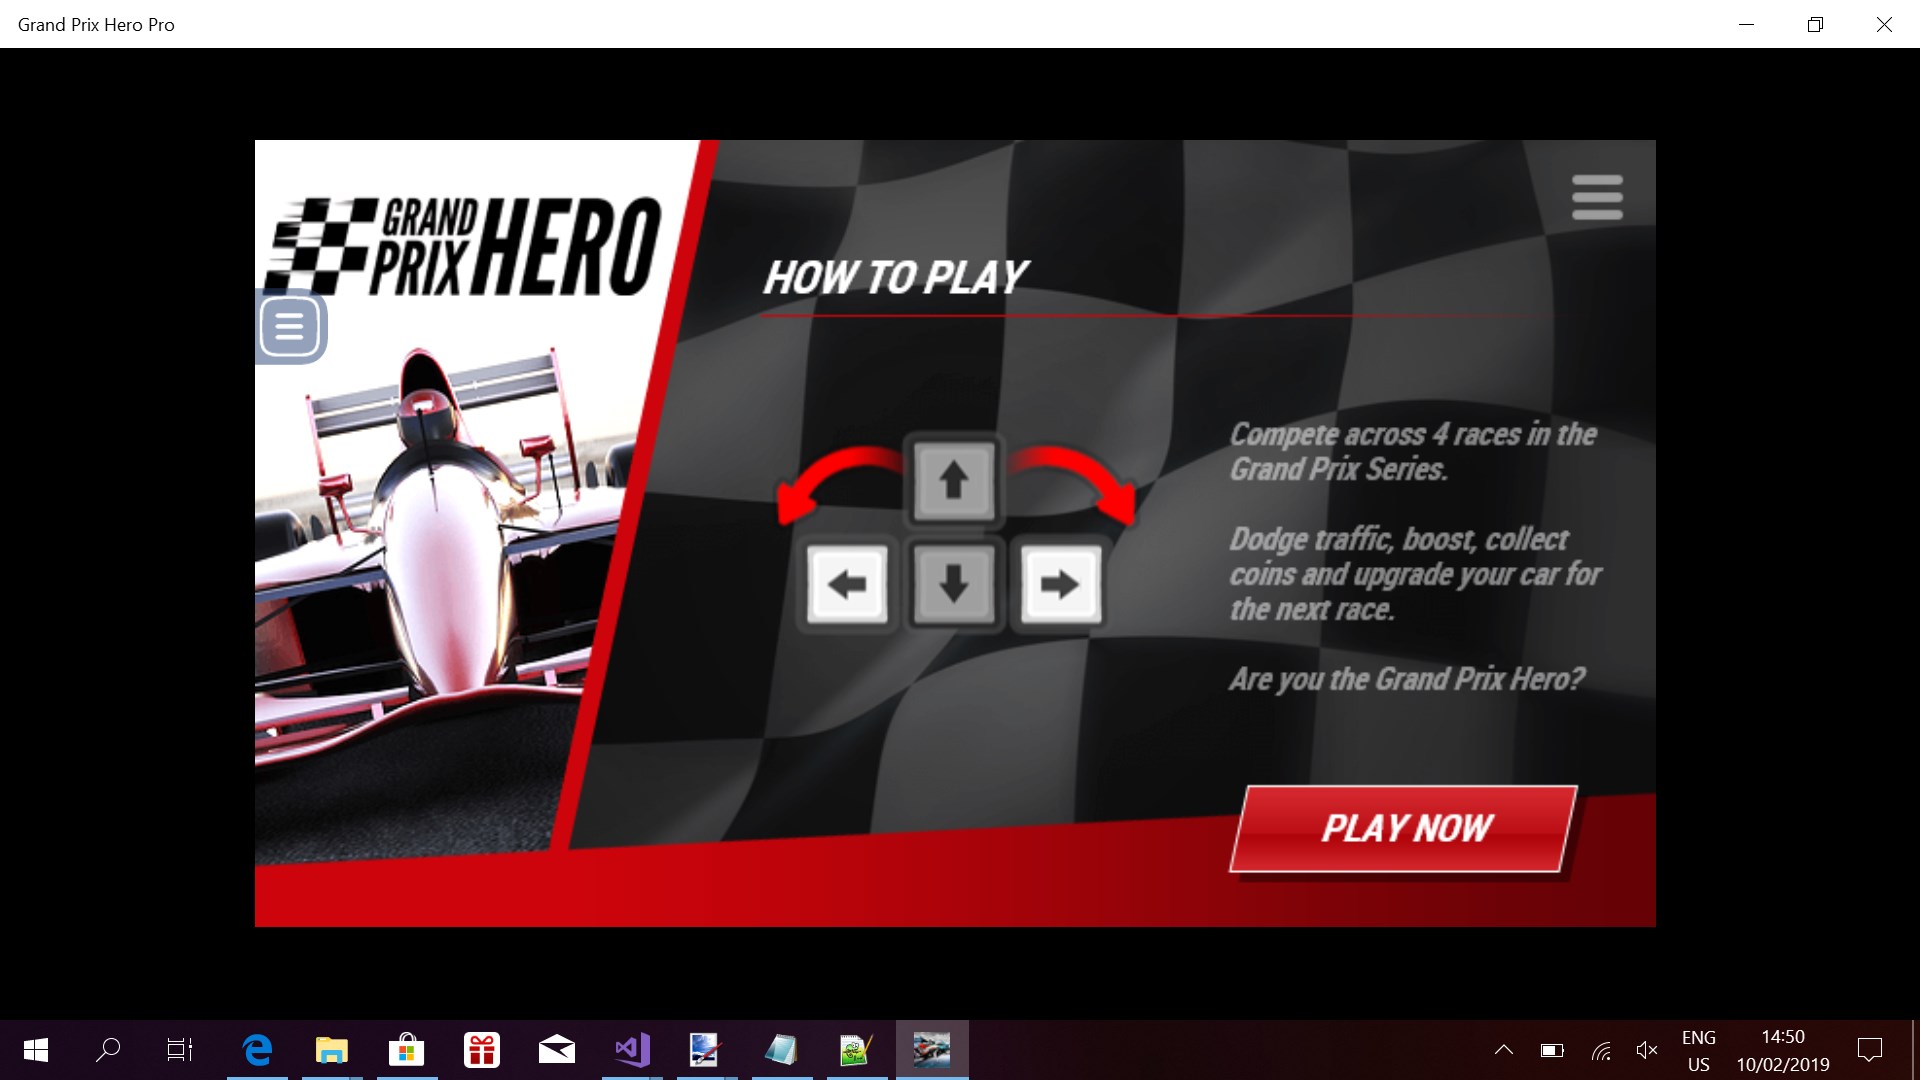The width and height of the screenshot is (1920, 1080).
Task: Open the Wi-Fi network flyout
Action: coord(1601,1050)
